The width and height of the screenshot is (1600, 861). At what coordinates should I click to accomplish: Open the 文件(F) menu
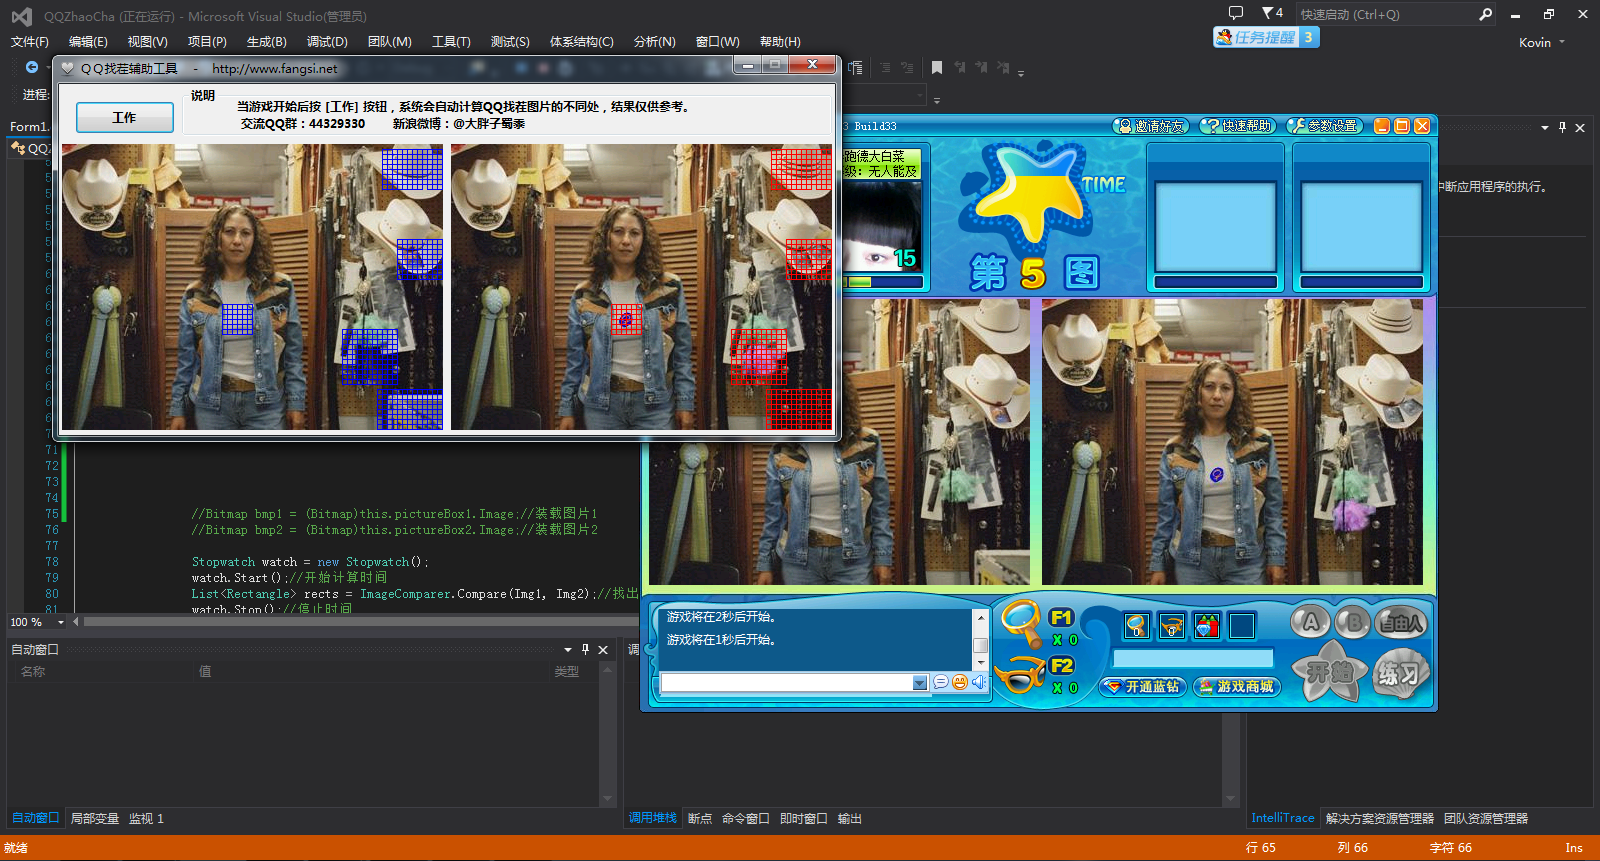pos(30,42)
